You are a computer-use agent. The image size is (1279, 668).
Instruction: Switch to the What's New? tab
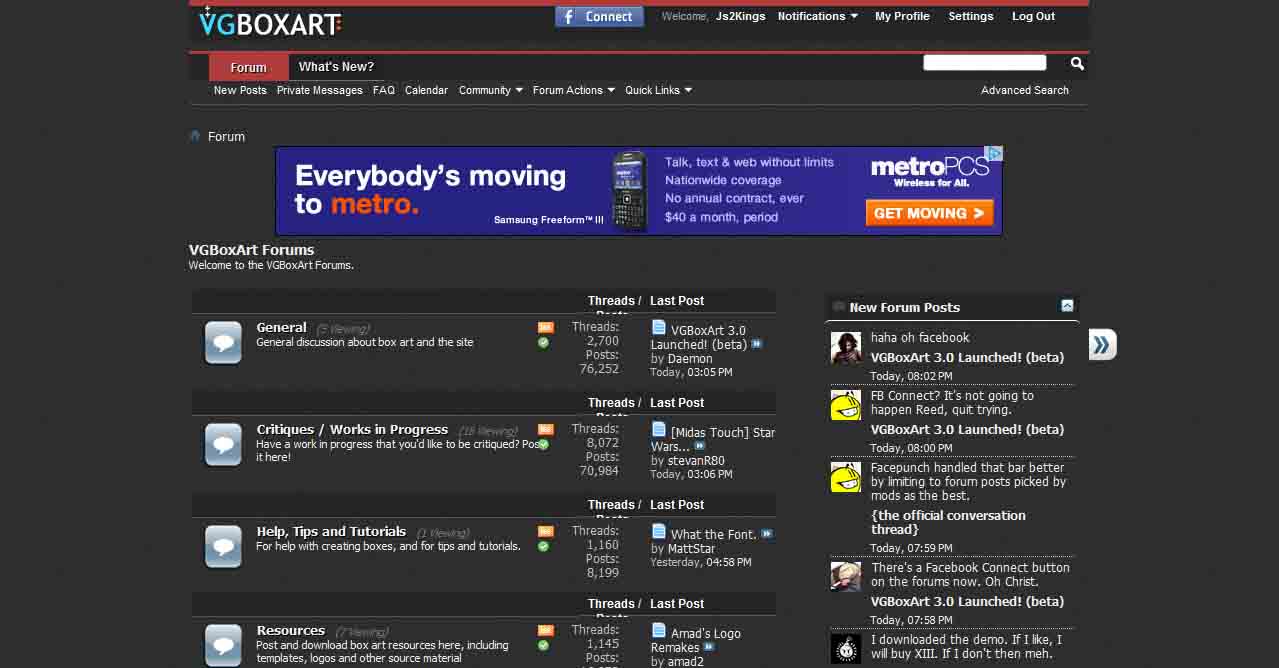pos(336,67)
